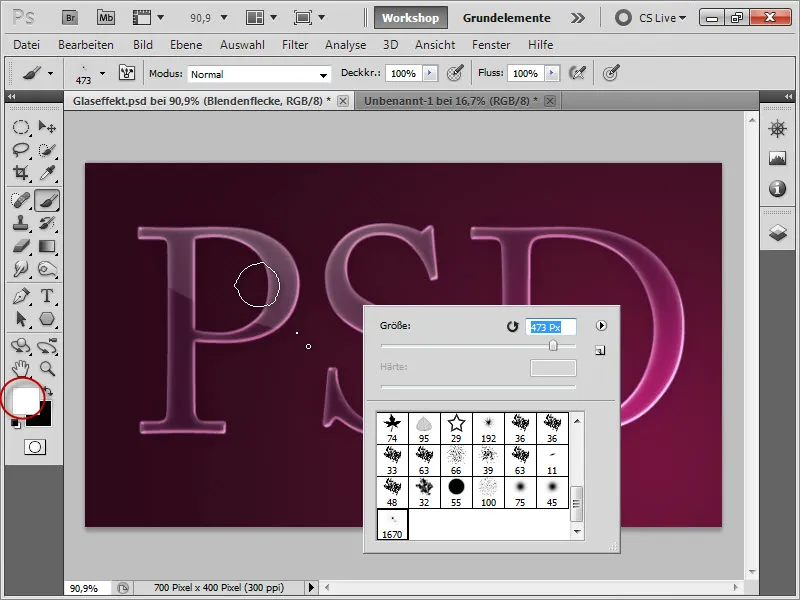Open the Fenster menu
This screenshot has height=600, width=800.
point(491,45)
